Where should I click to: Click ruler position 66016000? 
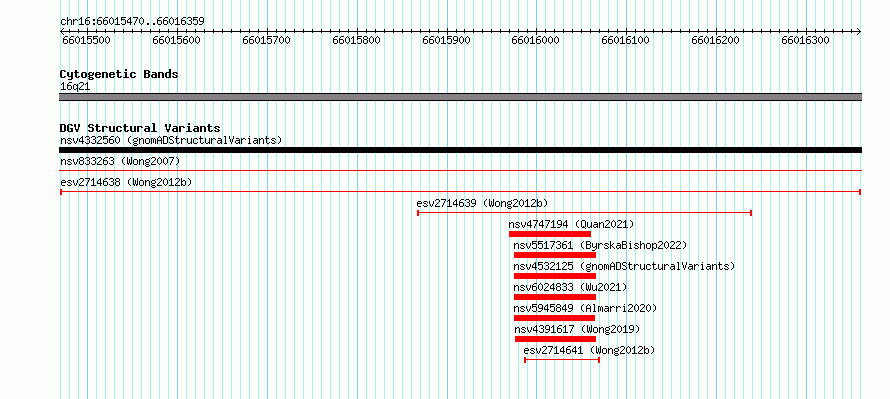535,40
